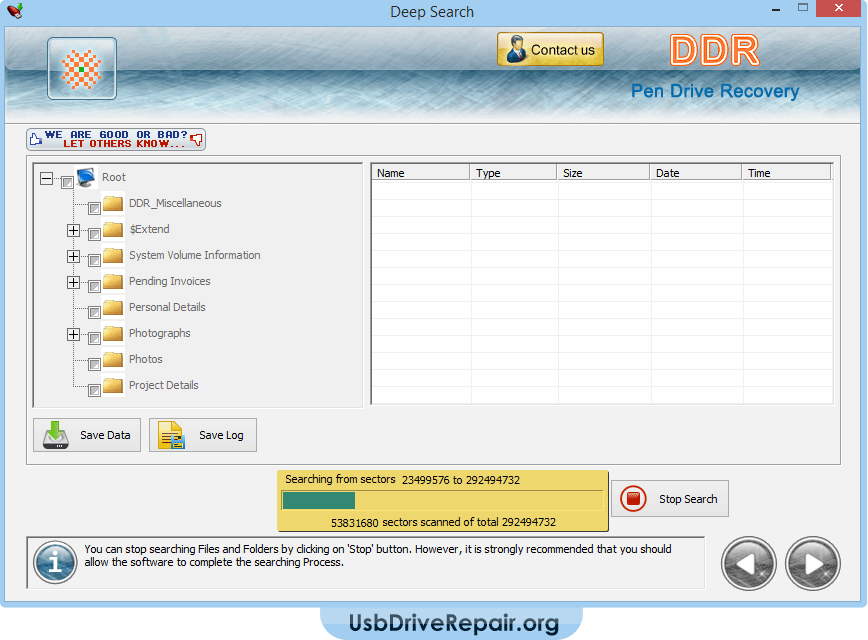The width and height of the screenshot is (868, 640).
Task: Click the Save Log button label
Action: coord(221,435)
